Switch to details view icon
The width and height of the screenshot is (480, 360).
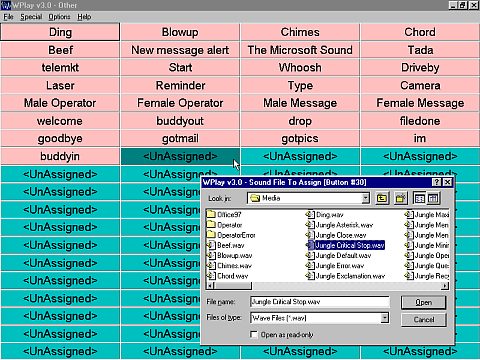click(x=433, y=198)
